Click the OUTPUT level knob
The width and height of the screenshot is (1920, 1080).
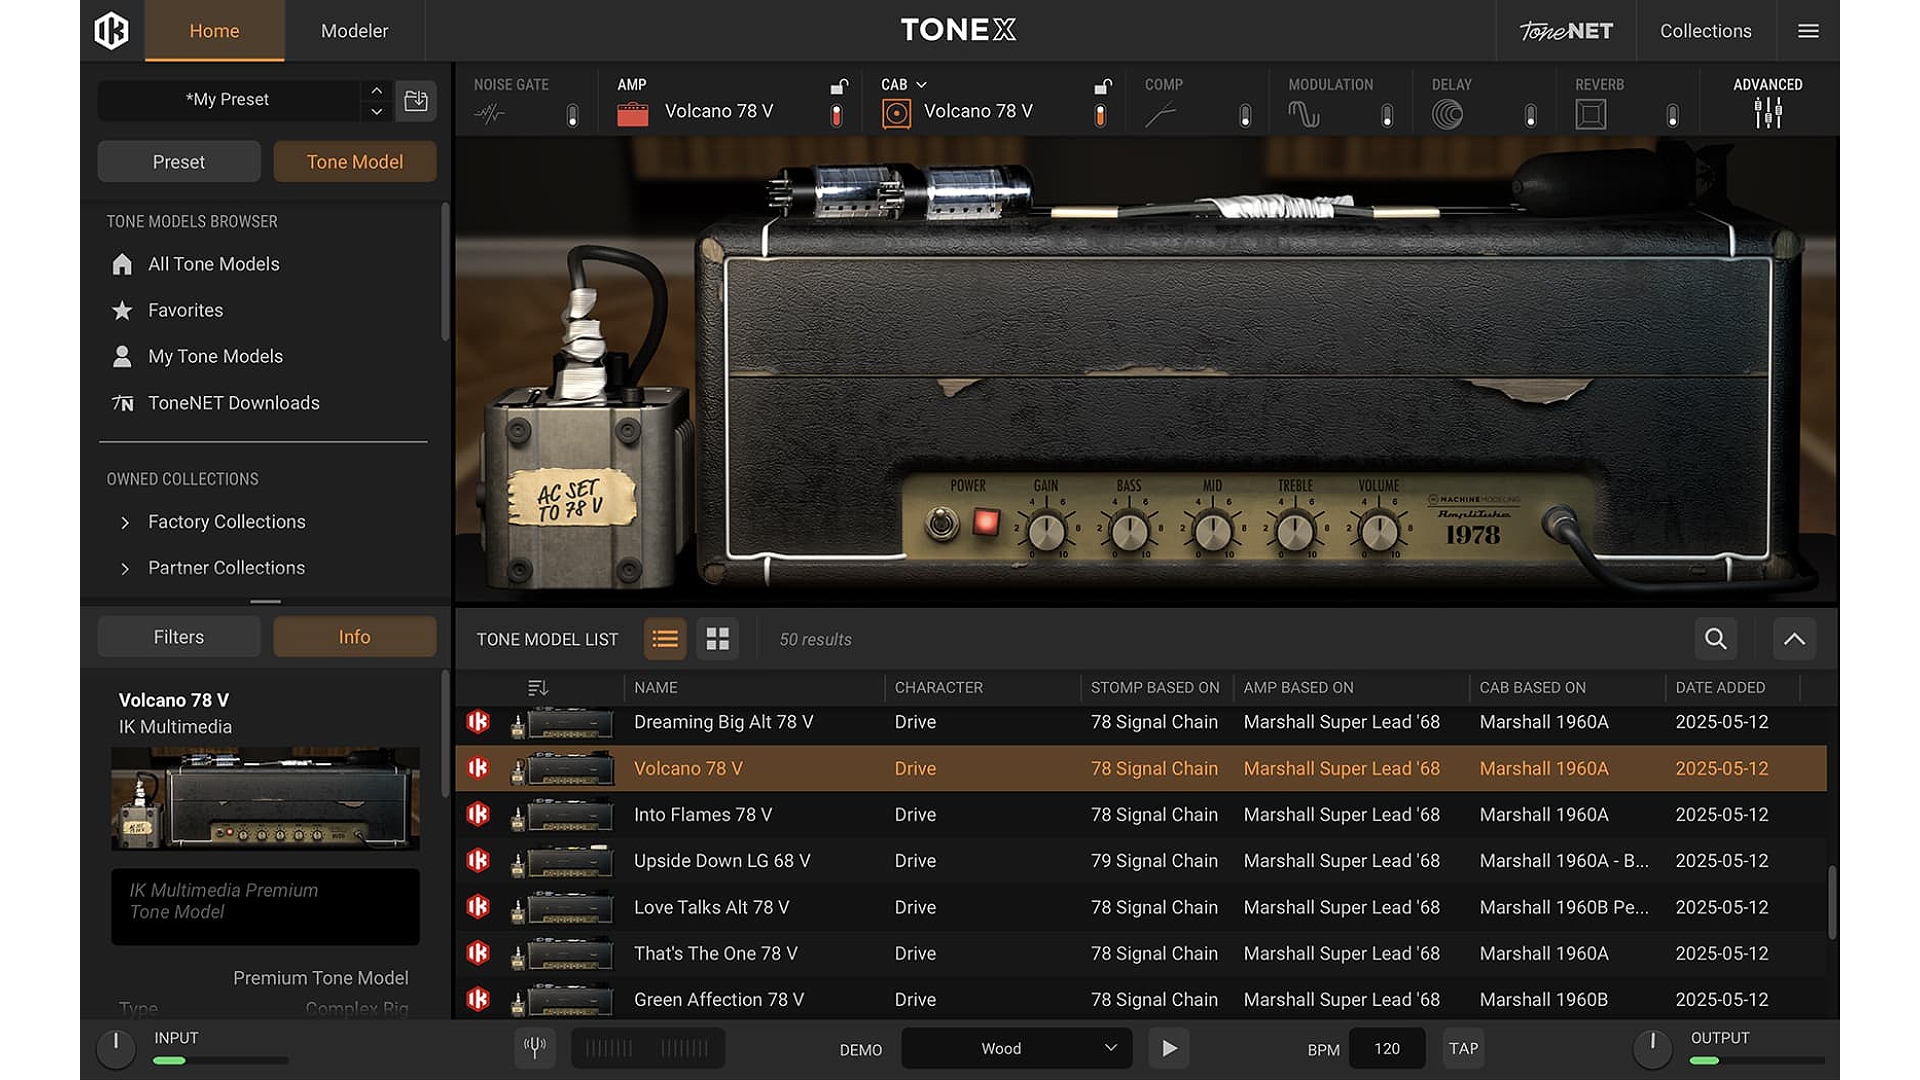click(1652, 1048)
